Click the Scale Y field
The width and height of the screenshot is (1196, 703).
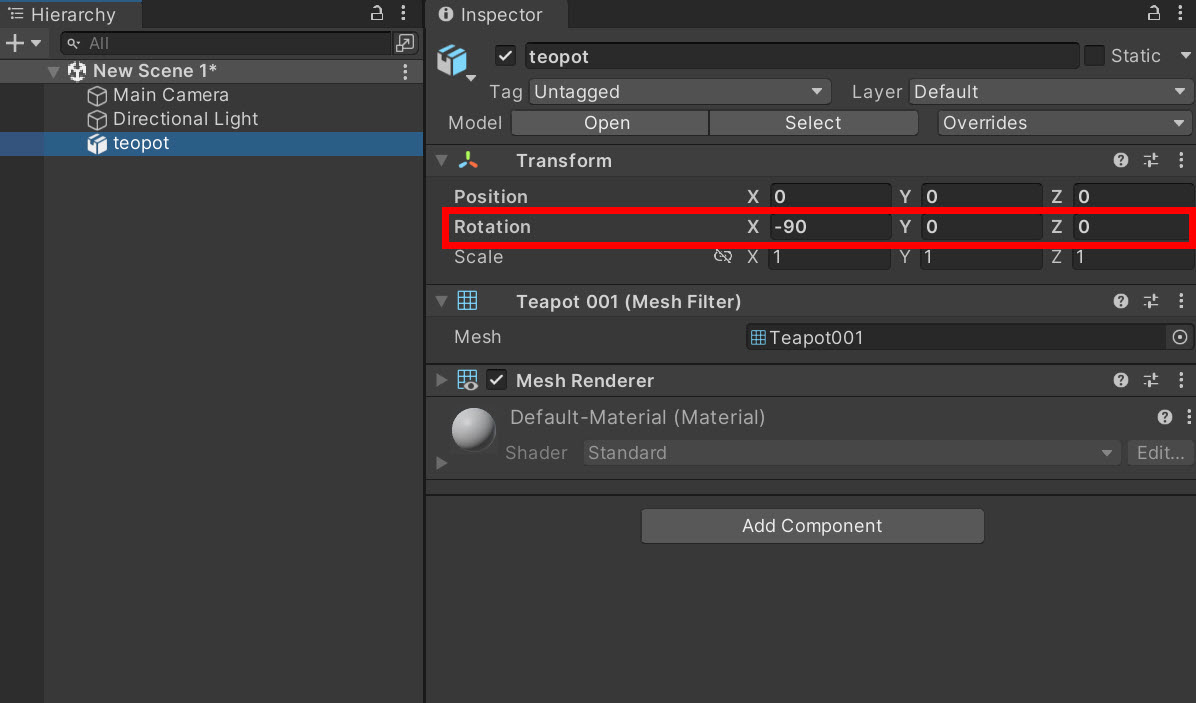click(981, 257)
